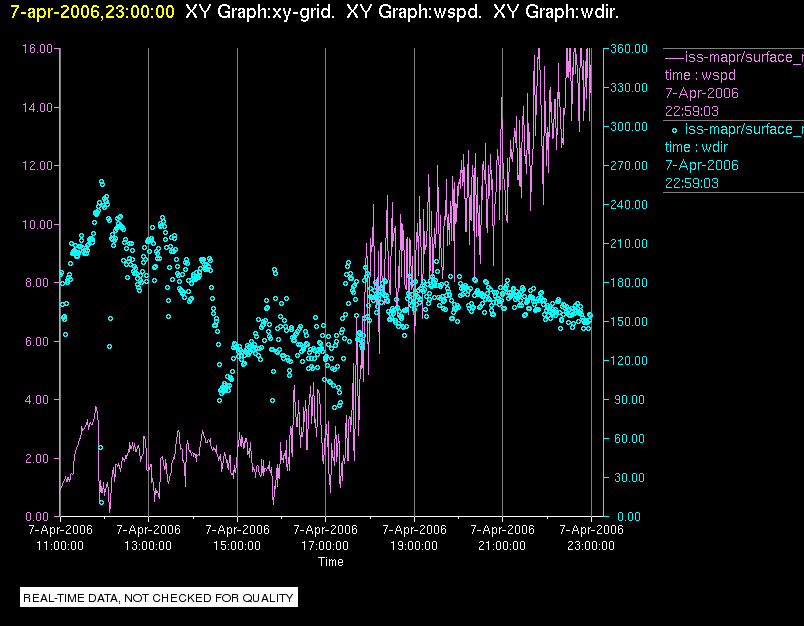Click 'REAL-TIME DATA, NOT CHECKED FOR QUALITY' notice
This screenshot has width=804, height=626.
(158, 598)
